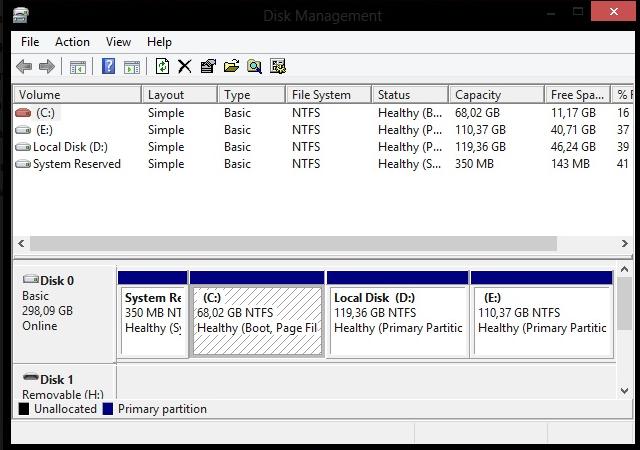Click the Forward arrow toolbar icon
This screenshot has width=640, height=450.
point(47,66)
